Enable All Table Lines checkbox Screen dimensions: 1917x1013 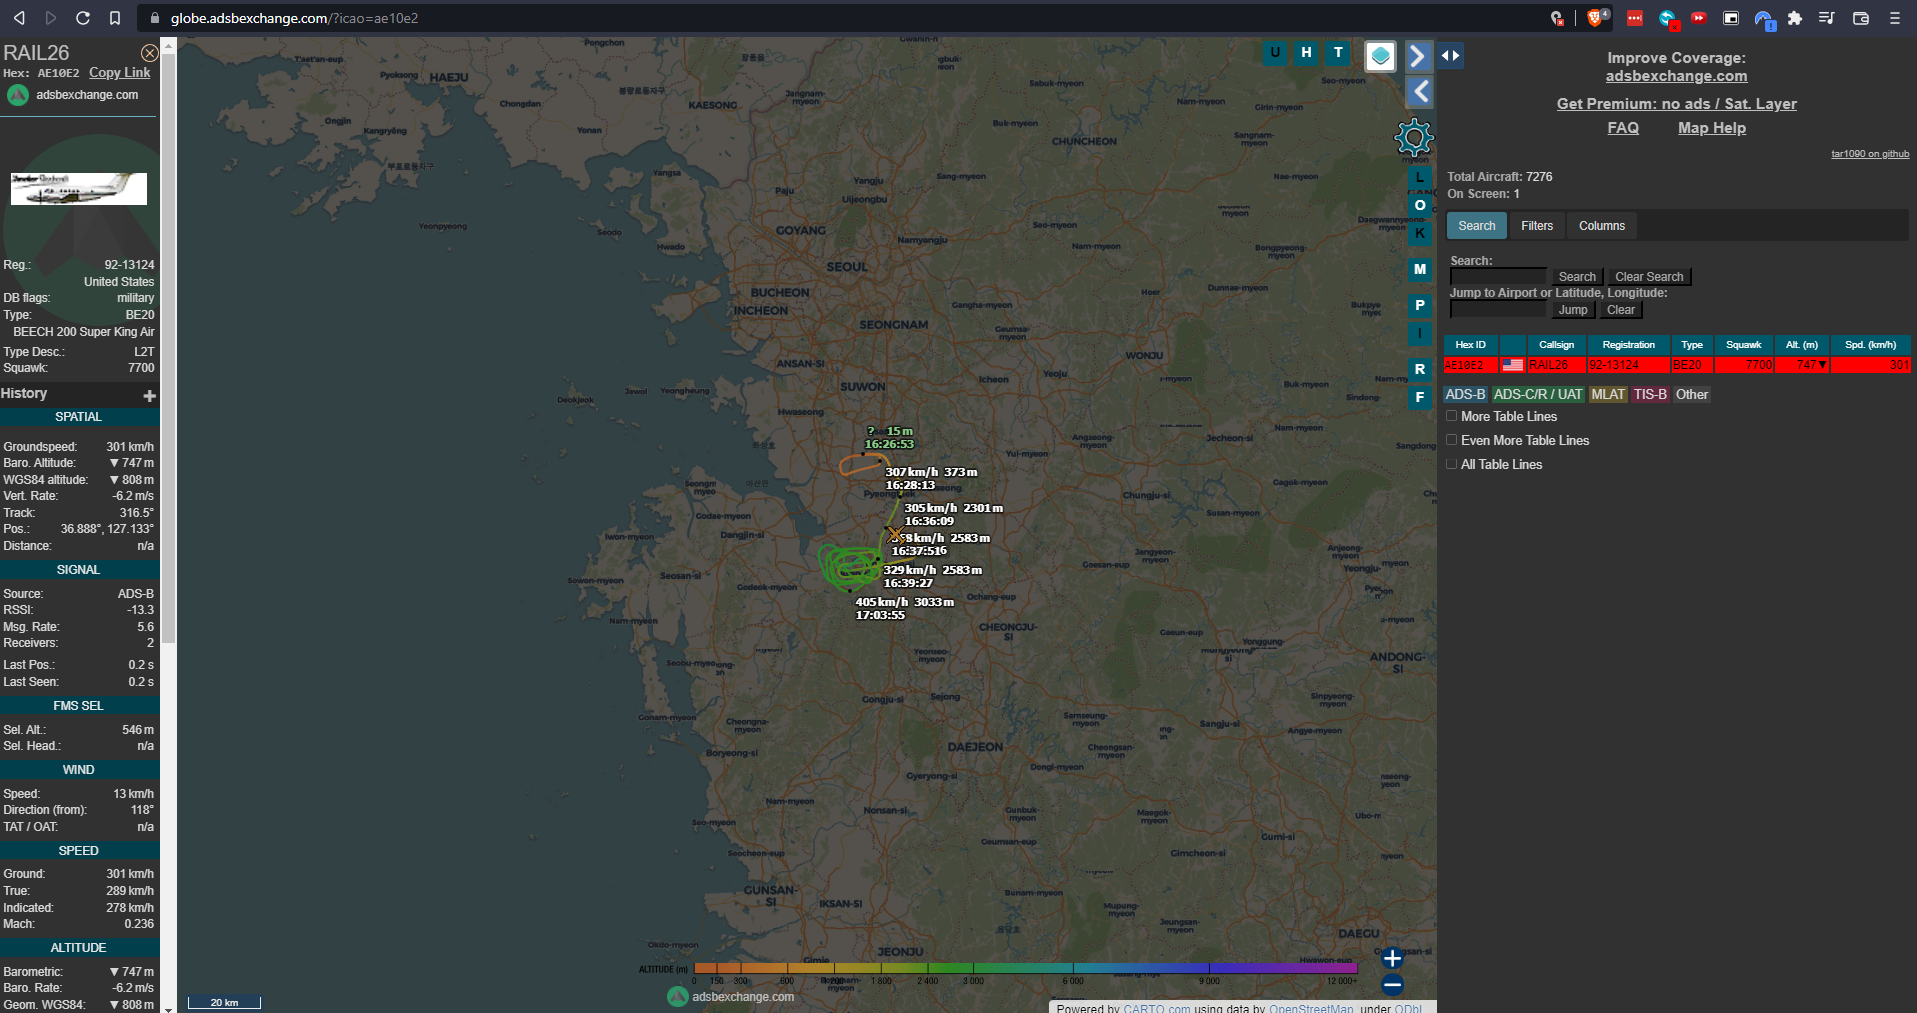tap(1452, 464)
